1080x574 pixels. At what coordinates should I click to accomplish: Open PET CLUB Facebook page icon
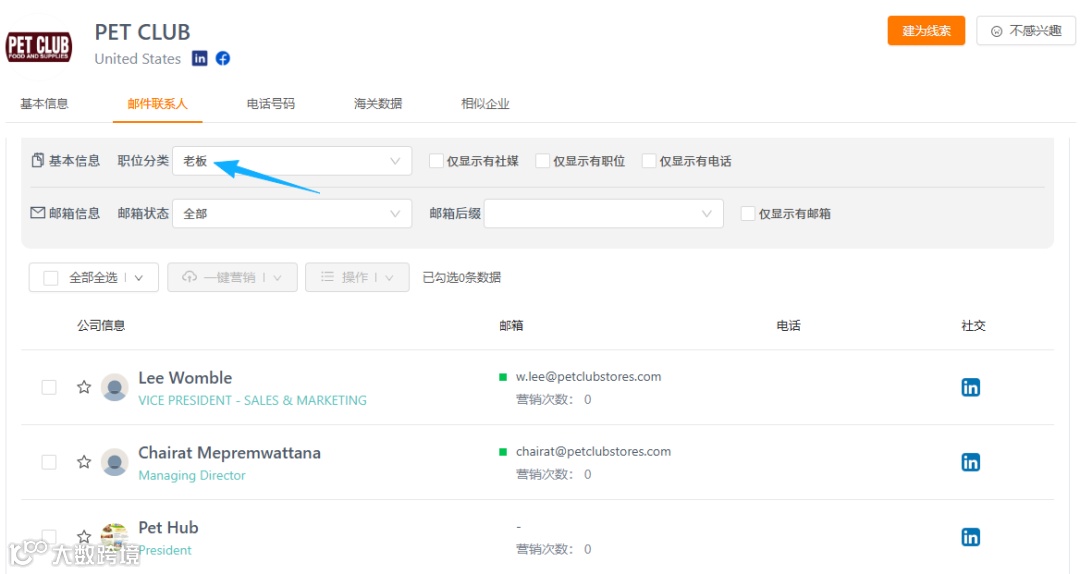coord(222,59)
